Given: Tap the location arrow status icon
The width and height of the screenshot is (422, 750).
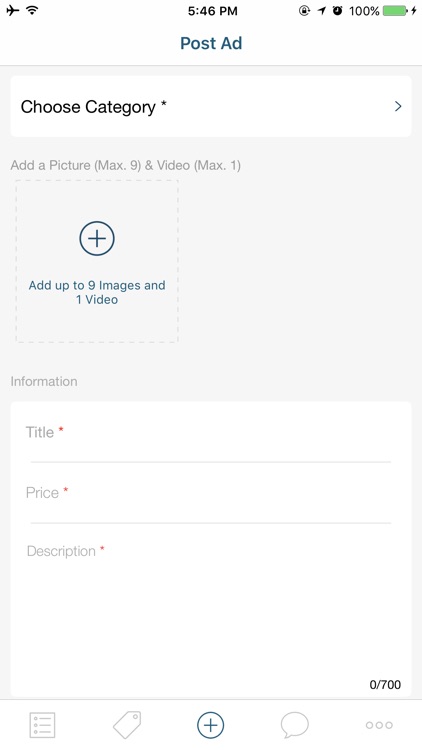Looking at the screenshot, I should coord(322,11).
